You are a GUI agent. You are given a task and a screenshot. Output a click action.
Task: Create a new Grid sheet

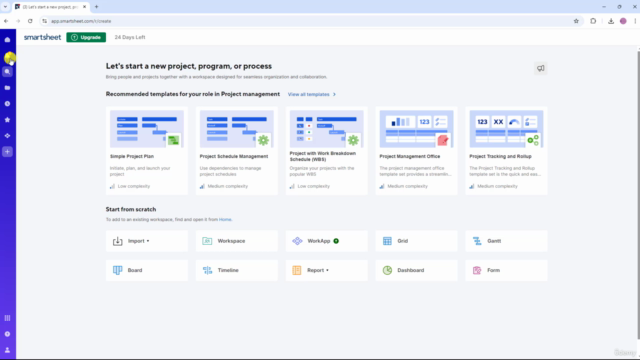tap(416, 241)
